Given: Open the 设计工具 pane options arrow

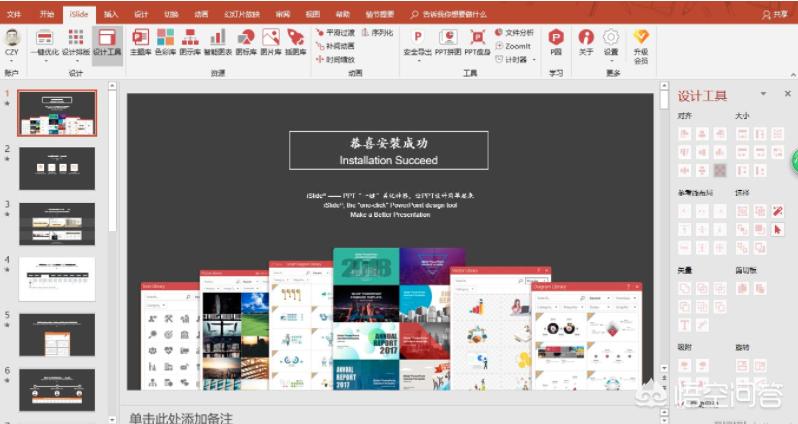Looking at the screenshot, I should click(763, 94).
